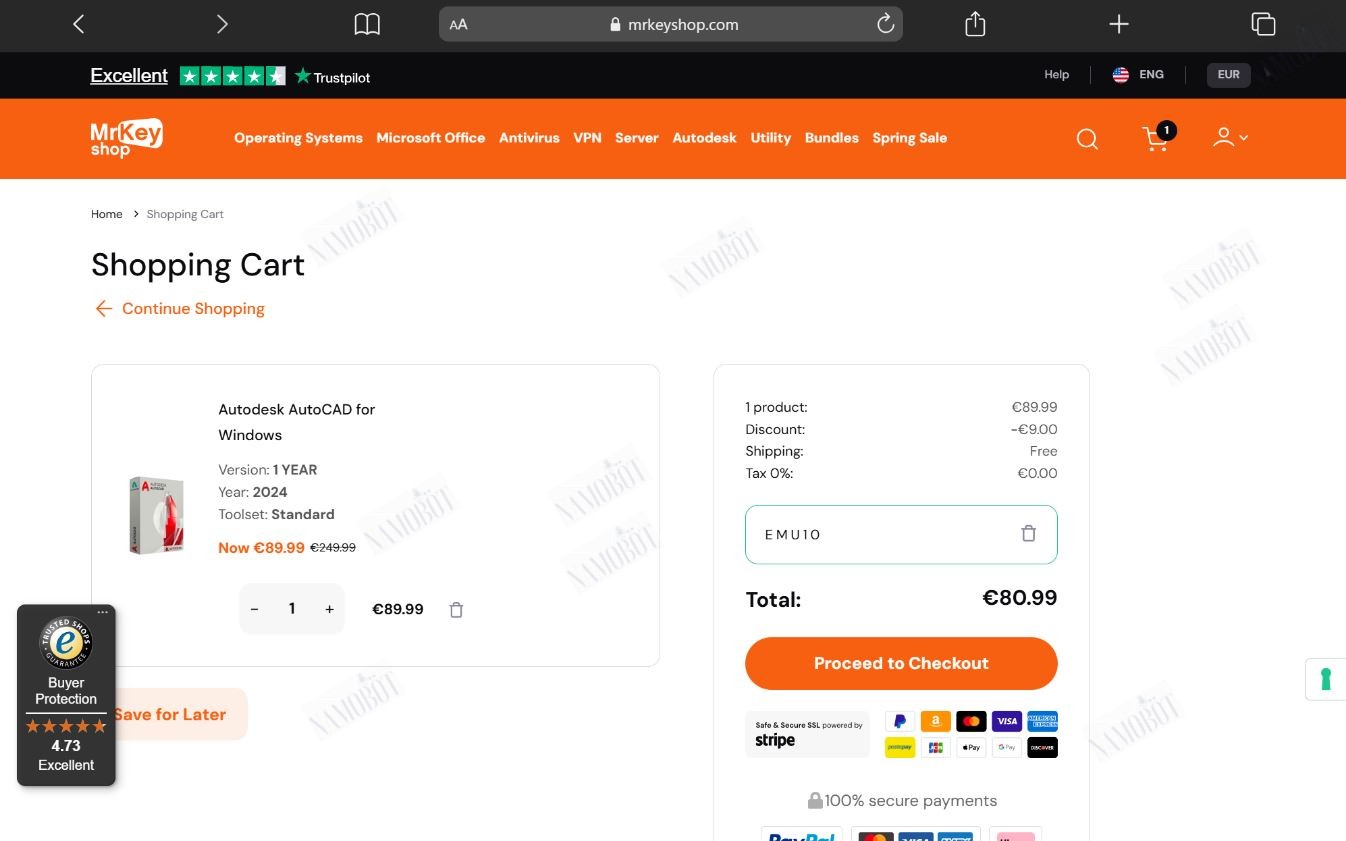Select the crossed-out €249.99 price
Screen dimensions: 1346x841
[x=332, y=548]
